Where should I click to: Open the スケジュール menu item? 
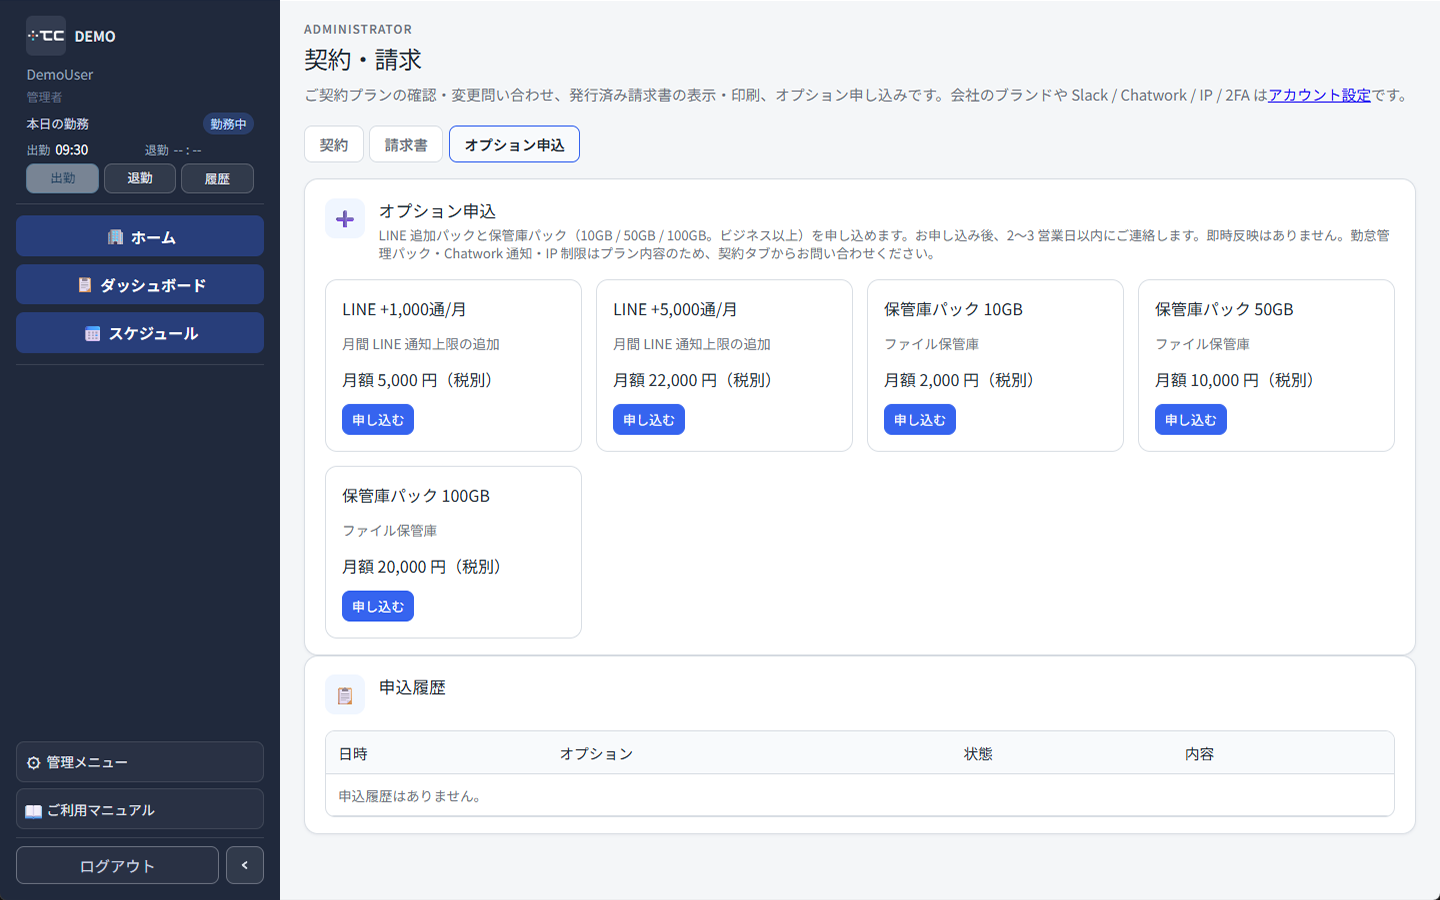coord(140,332)
